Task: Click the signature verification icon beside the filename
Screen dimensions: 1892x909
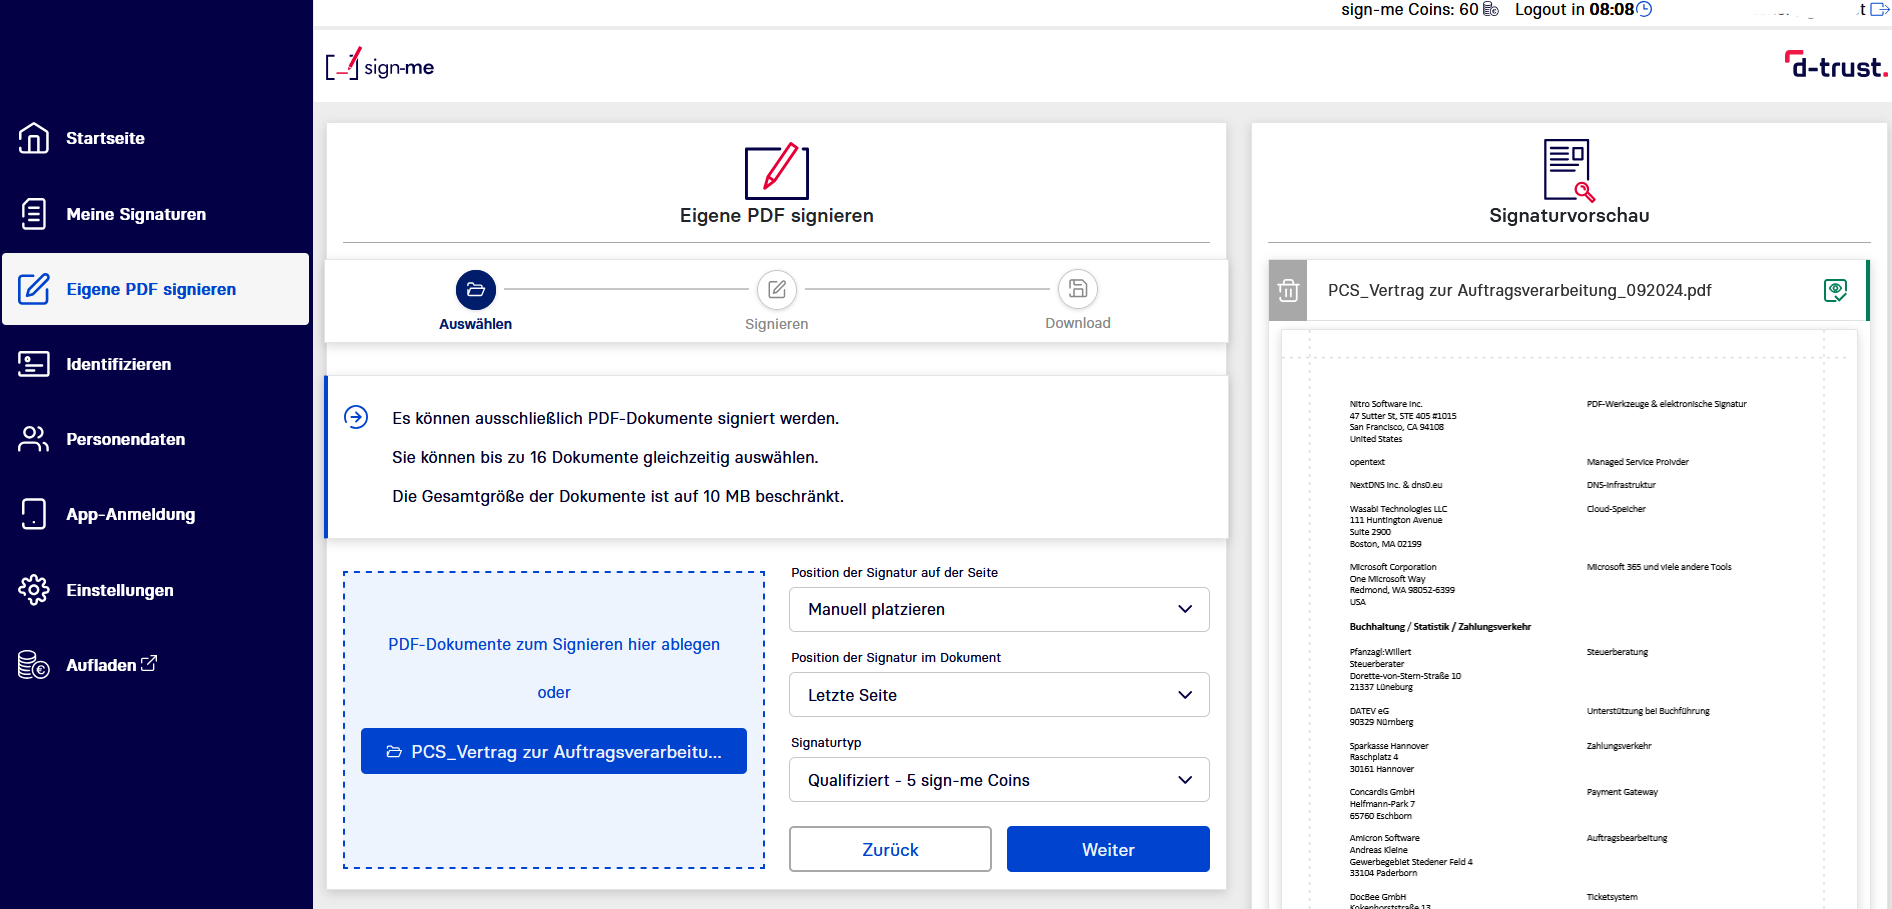Action: 1835,291
